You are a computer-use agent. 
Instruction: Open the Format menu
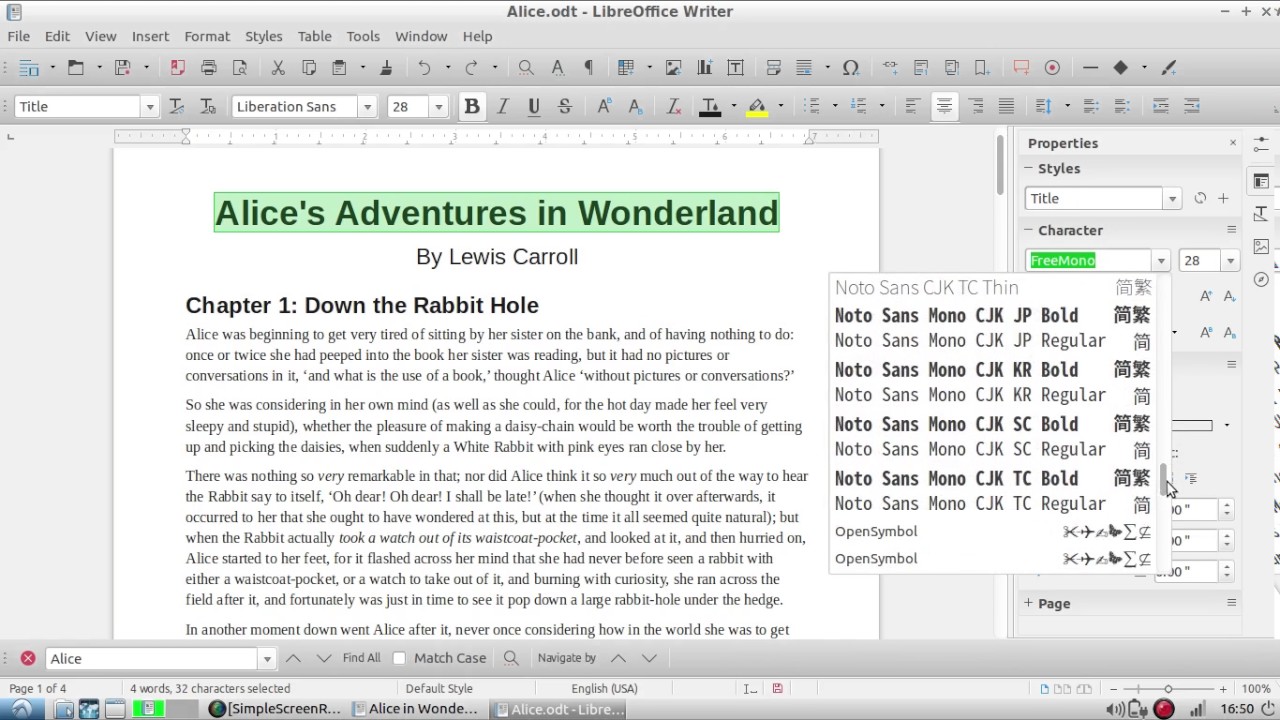point(207,36)
